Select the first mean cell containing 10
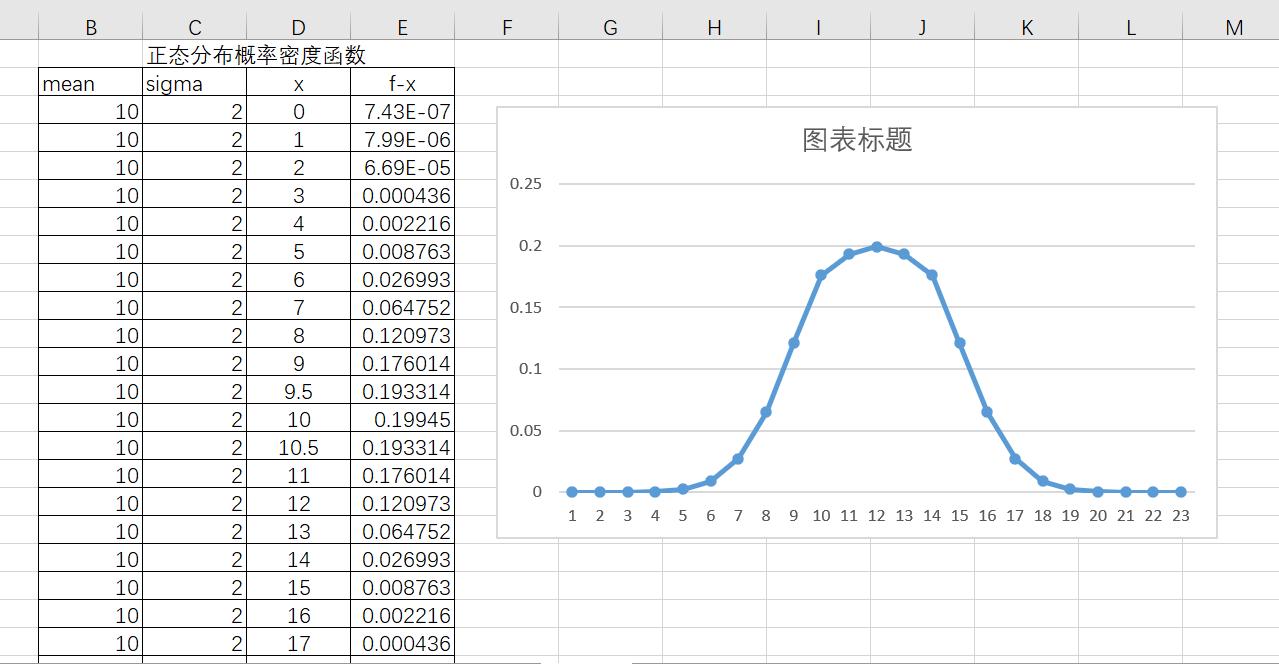This screenshot has width=1279, height=664. pos(90,112)
